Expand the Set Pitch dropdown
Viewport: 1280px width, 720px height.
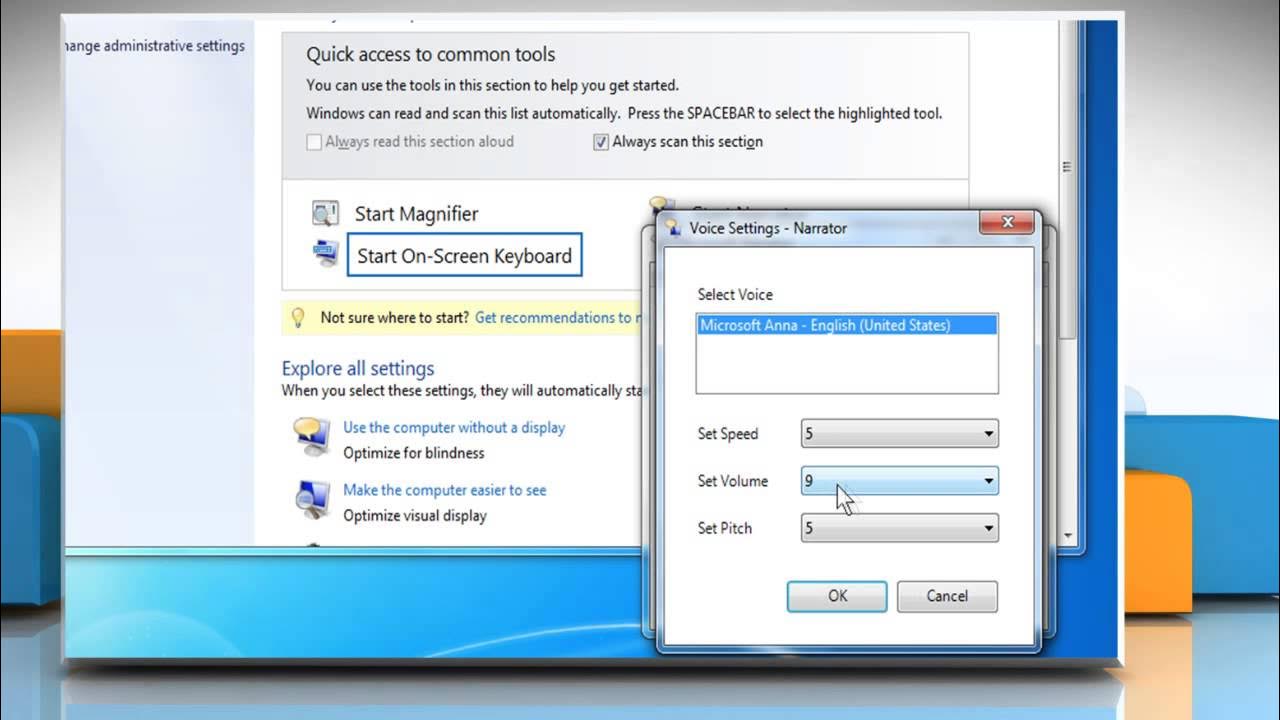point(986,528)
